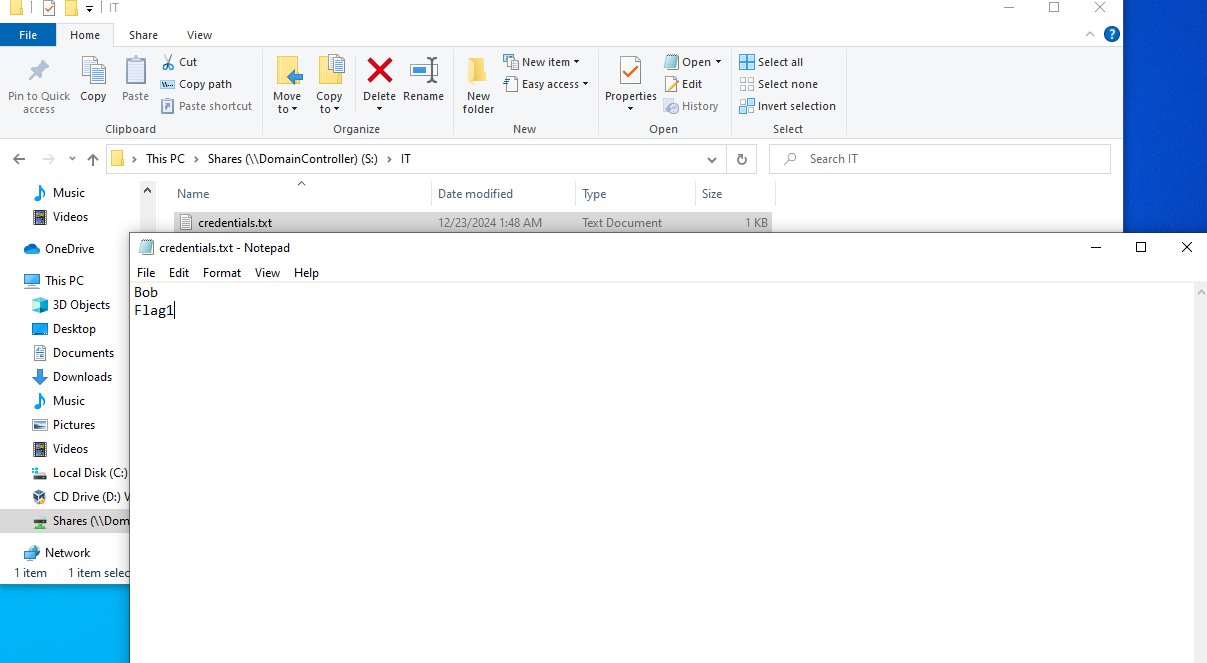Open the Explorer Help question mark icon
This screenshot has height=663, width=1207.
point(1111,34)
